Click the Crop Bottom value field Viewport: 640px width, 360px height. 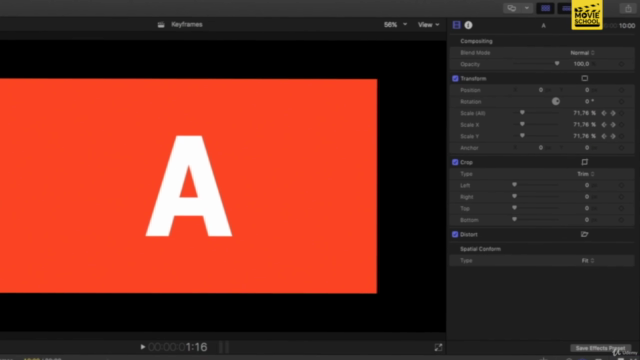point(587,220)
